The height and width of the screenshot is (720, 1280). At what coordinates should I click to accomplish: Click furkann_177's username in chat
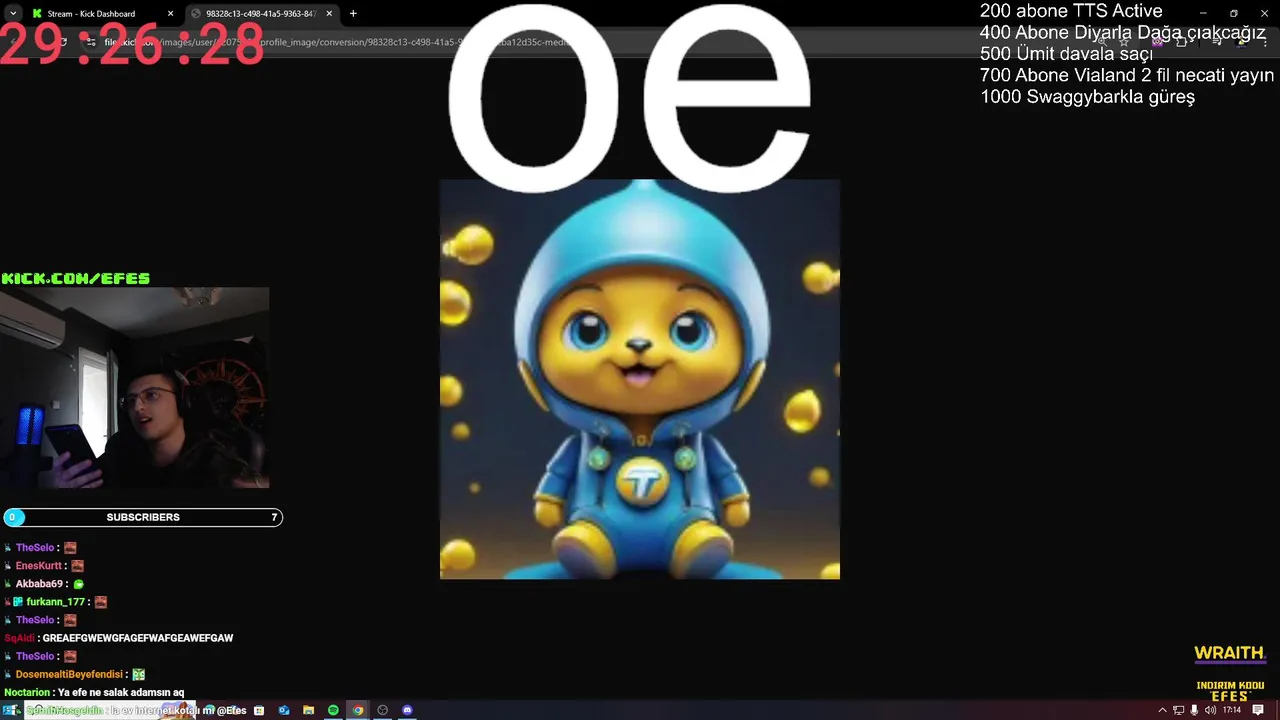[x=56, y=602]
